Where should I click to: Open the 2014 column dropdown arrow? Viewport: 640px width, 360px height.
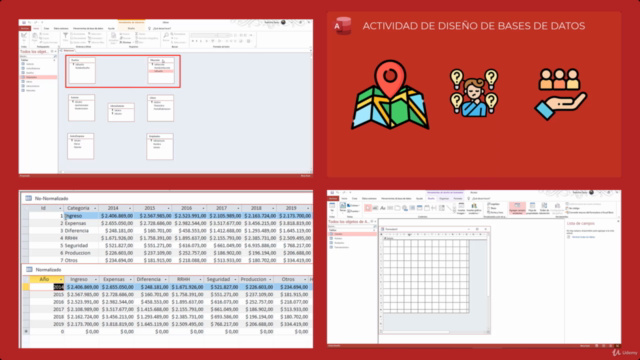(130, 208)
